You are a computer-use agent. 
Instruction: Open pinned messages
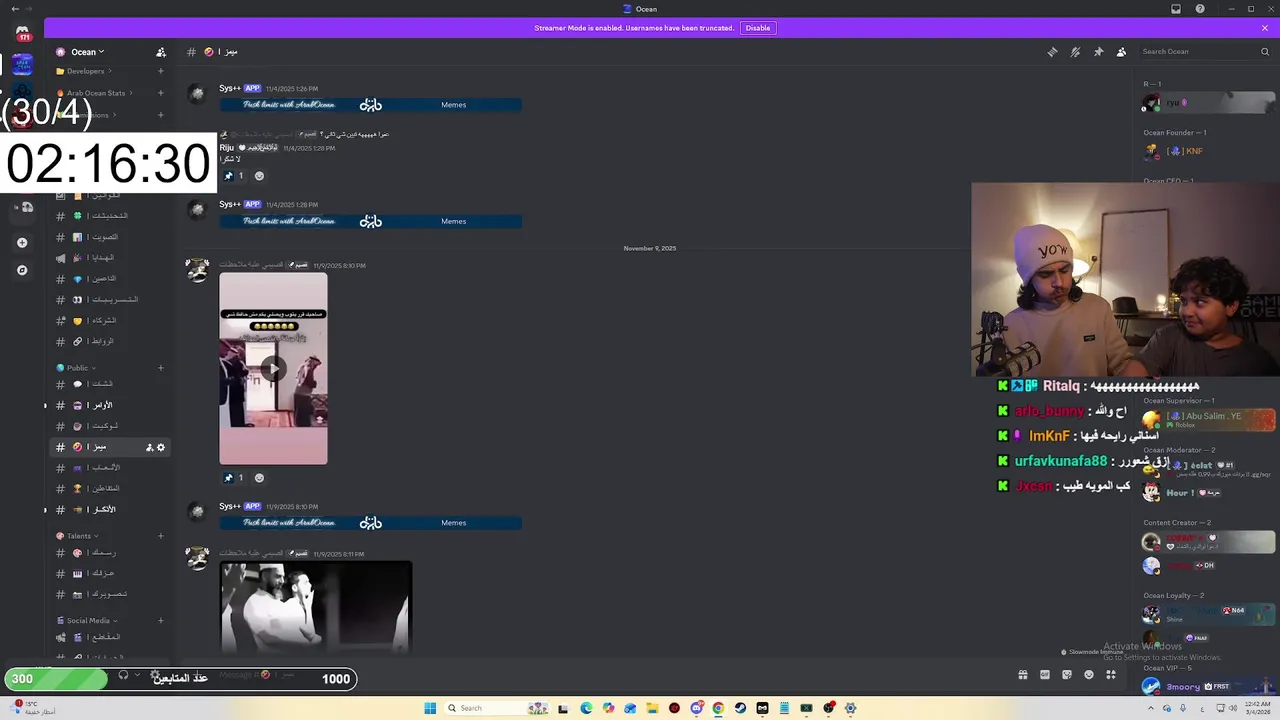coord(1098,52)
